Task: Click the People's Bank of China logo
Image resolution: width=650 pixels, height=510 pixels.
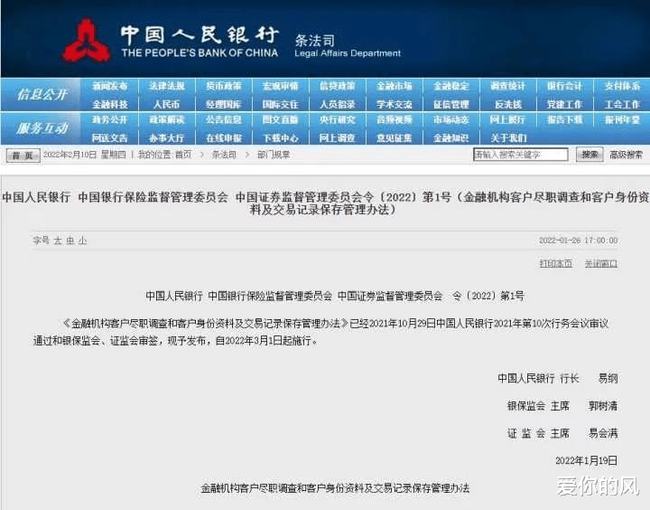Action: [86, 40]
